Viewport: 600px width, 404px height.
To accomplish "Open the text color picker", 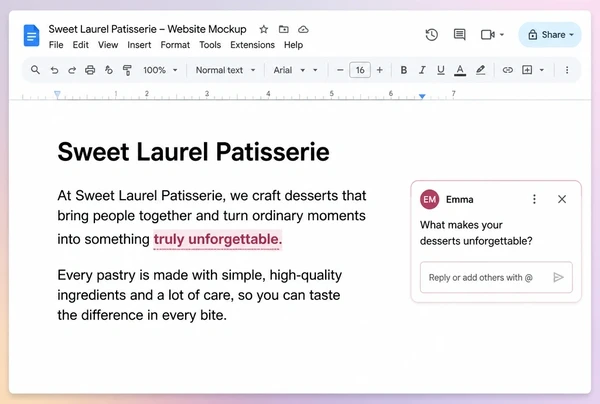I will point(460,70).
